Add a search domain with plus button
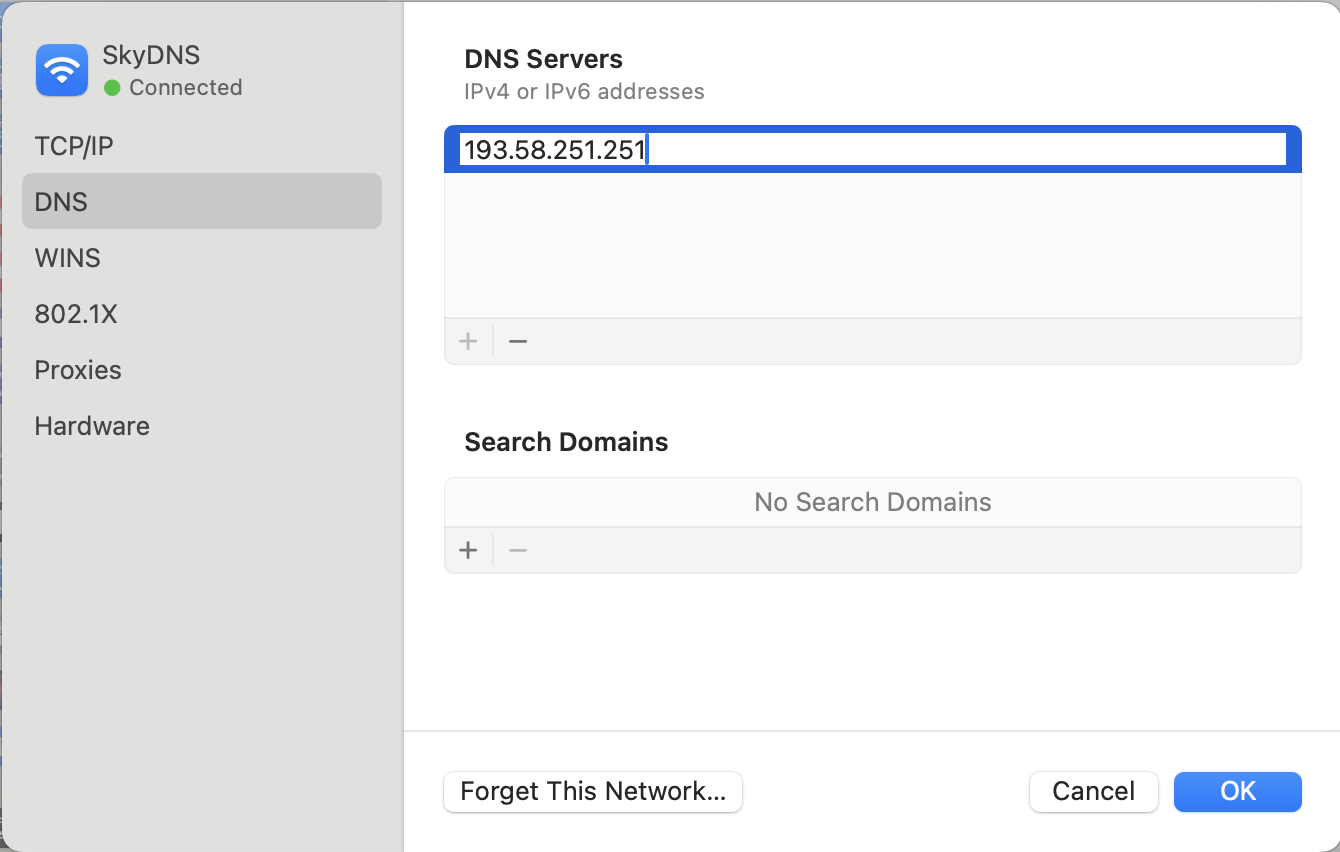Screen dimensions: 1340x852 [468, 550]
